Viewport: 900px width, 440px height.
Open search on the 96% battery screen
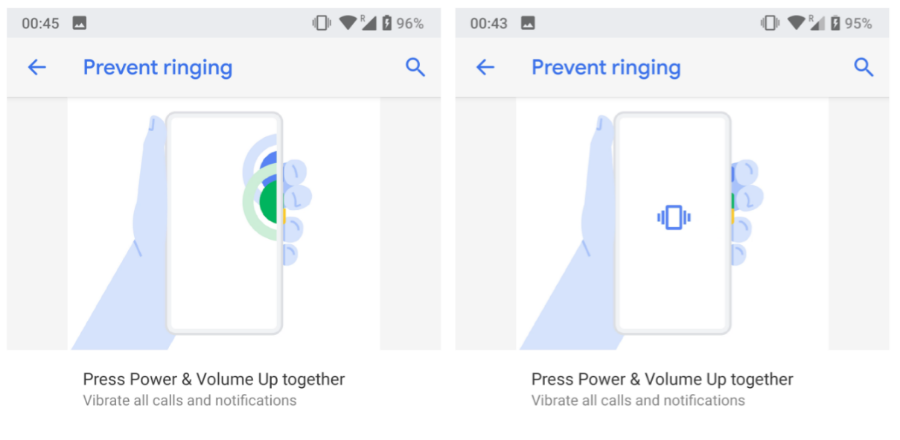point(415,67)
